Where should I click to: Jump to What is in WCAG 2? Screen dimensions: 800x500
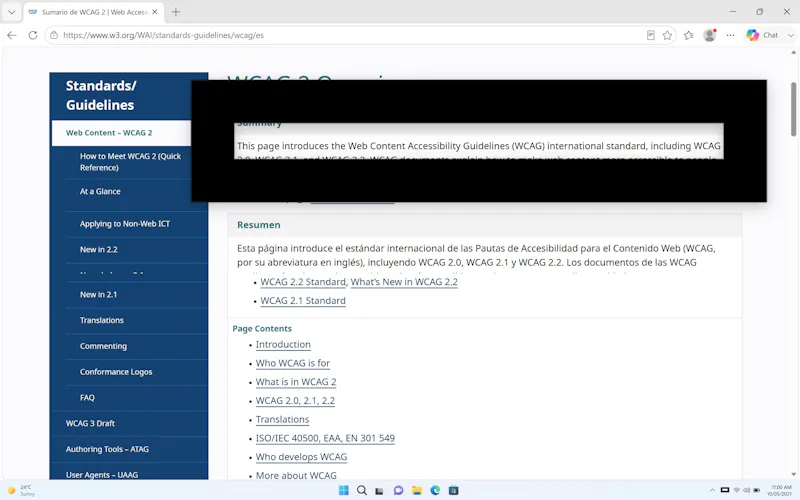[x=296, y=382]
